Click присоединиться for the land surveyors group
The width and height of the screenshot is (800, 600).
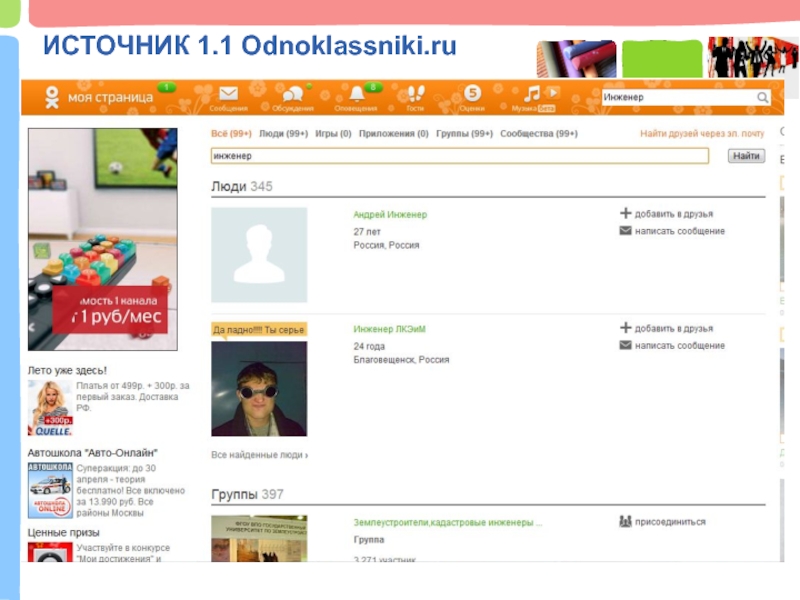coord(670,522)
